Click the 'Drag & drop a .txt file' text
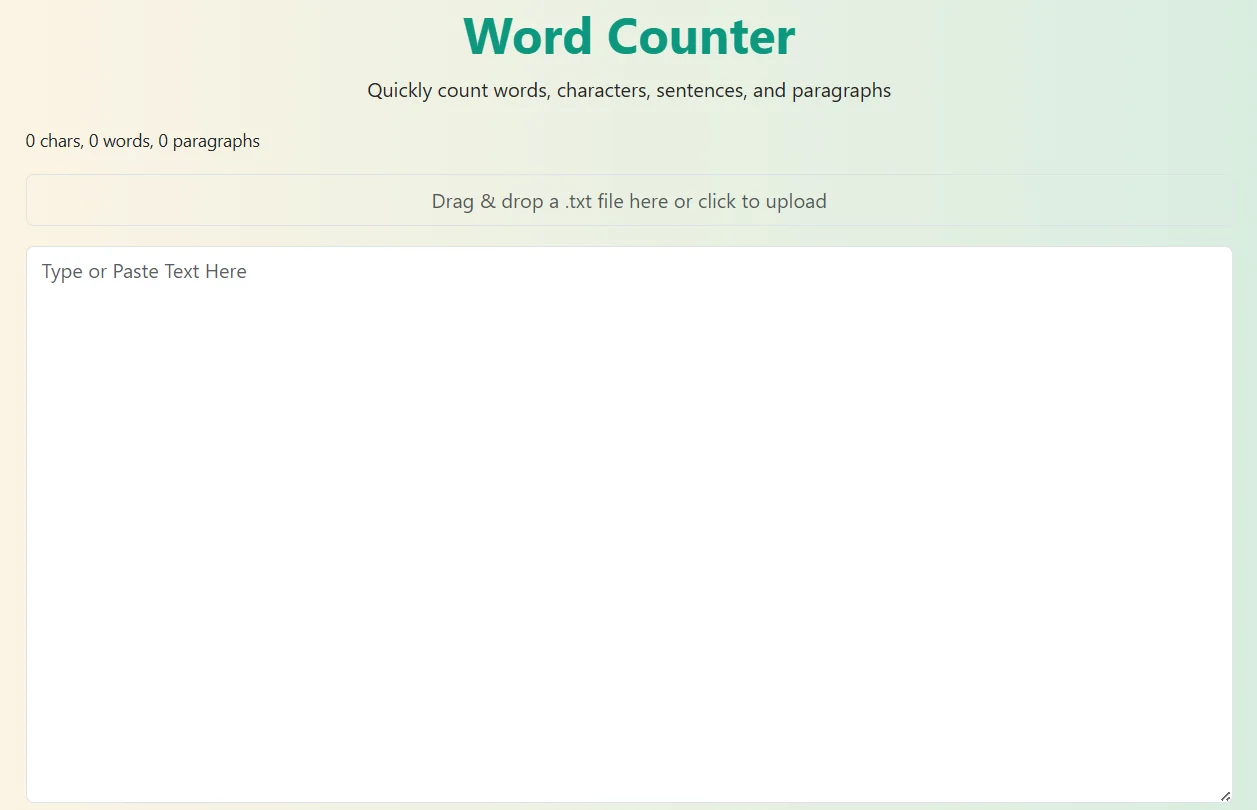 (x=538, y=200)
